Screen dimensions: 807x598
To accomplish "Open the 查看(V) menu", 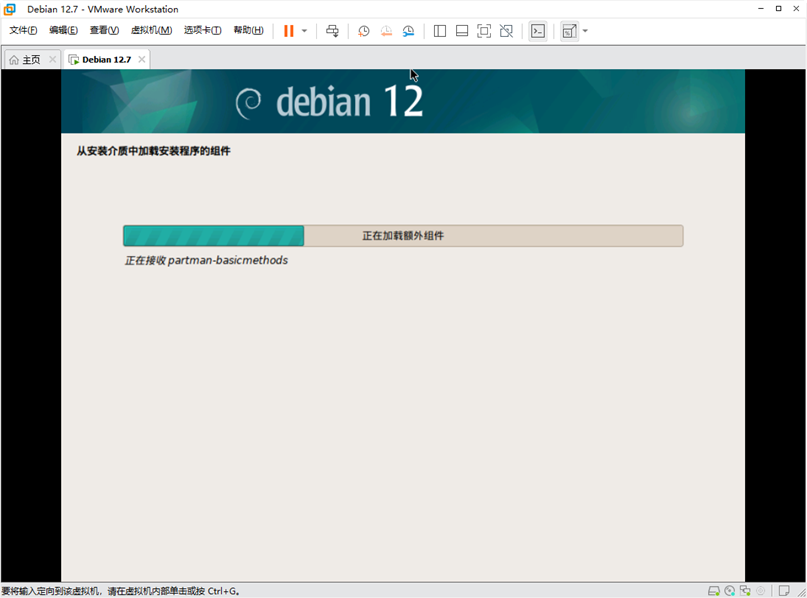I will 104,30.
